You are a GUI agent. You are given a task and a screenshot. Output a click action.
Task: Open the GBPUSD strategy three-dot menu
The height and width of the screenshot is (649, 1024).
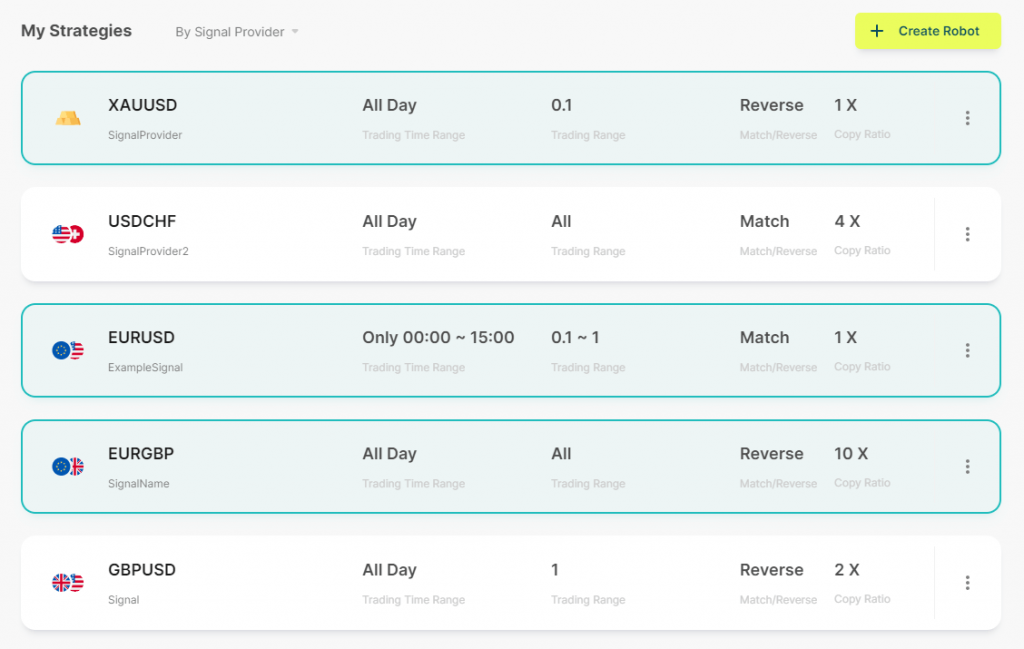click(967, 583)
